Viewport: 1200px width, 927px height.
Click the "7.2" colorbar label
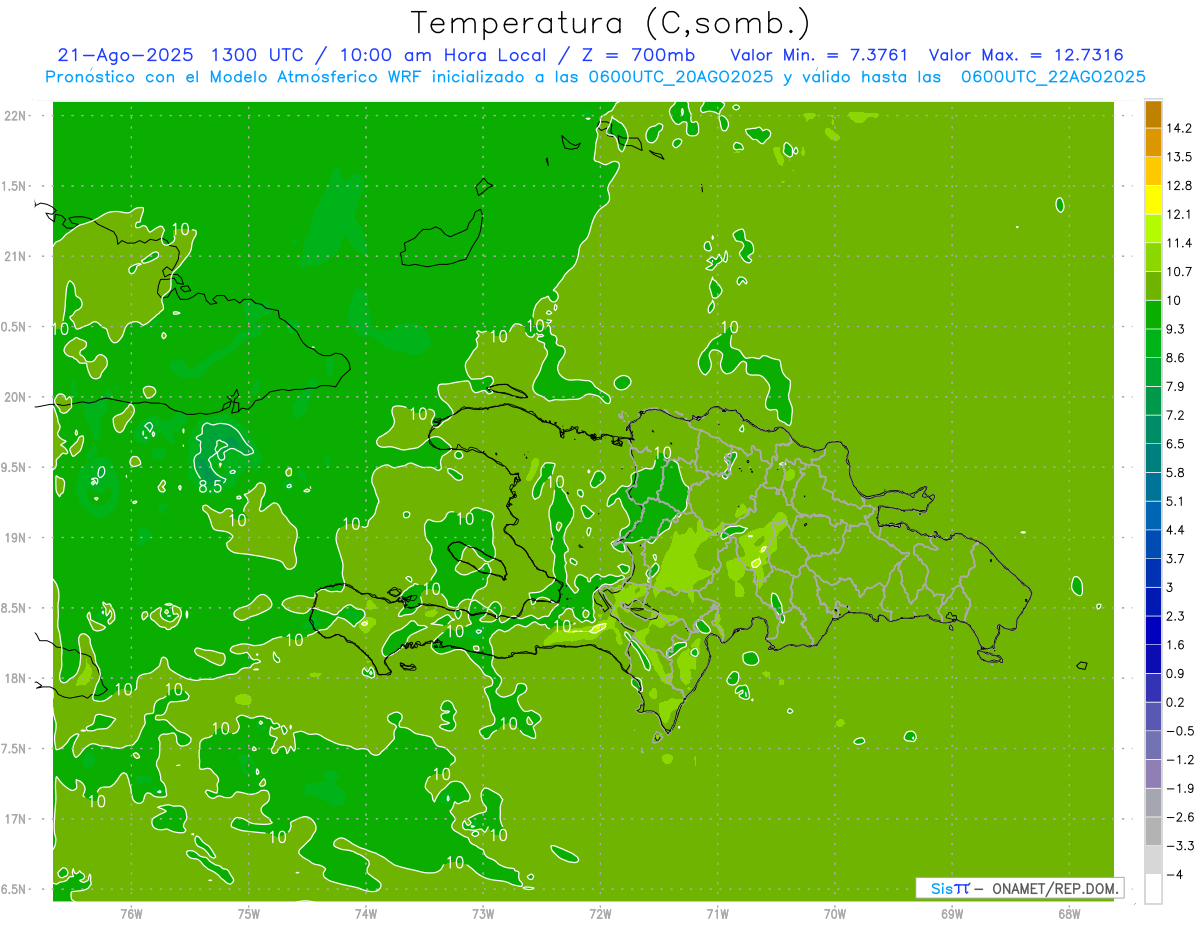tap(1176, 415)
